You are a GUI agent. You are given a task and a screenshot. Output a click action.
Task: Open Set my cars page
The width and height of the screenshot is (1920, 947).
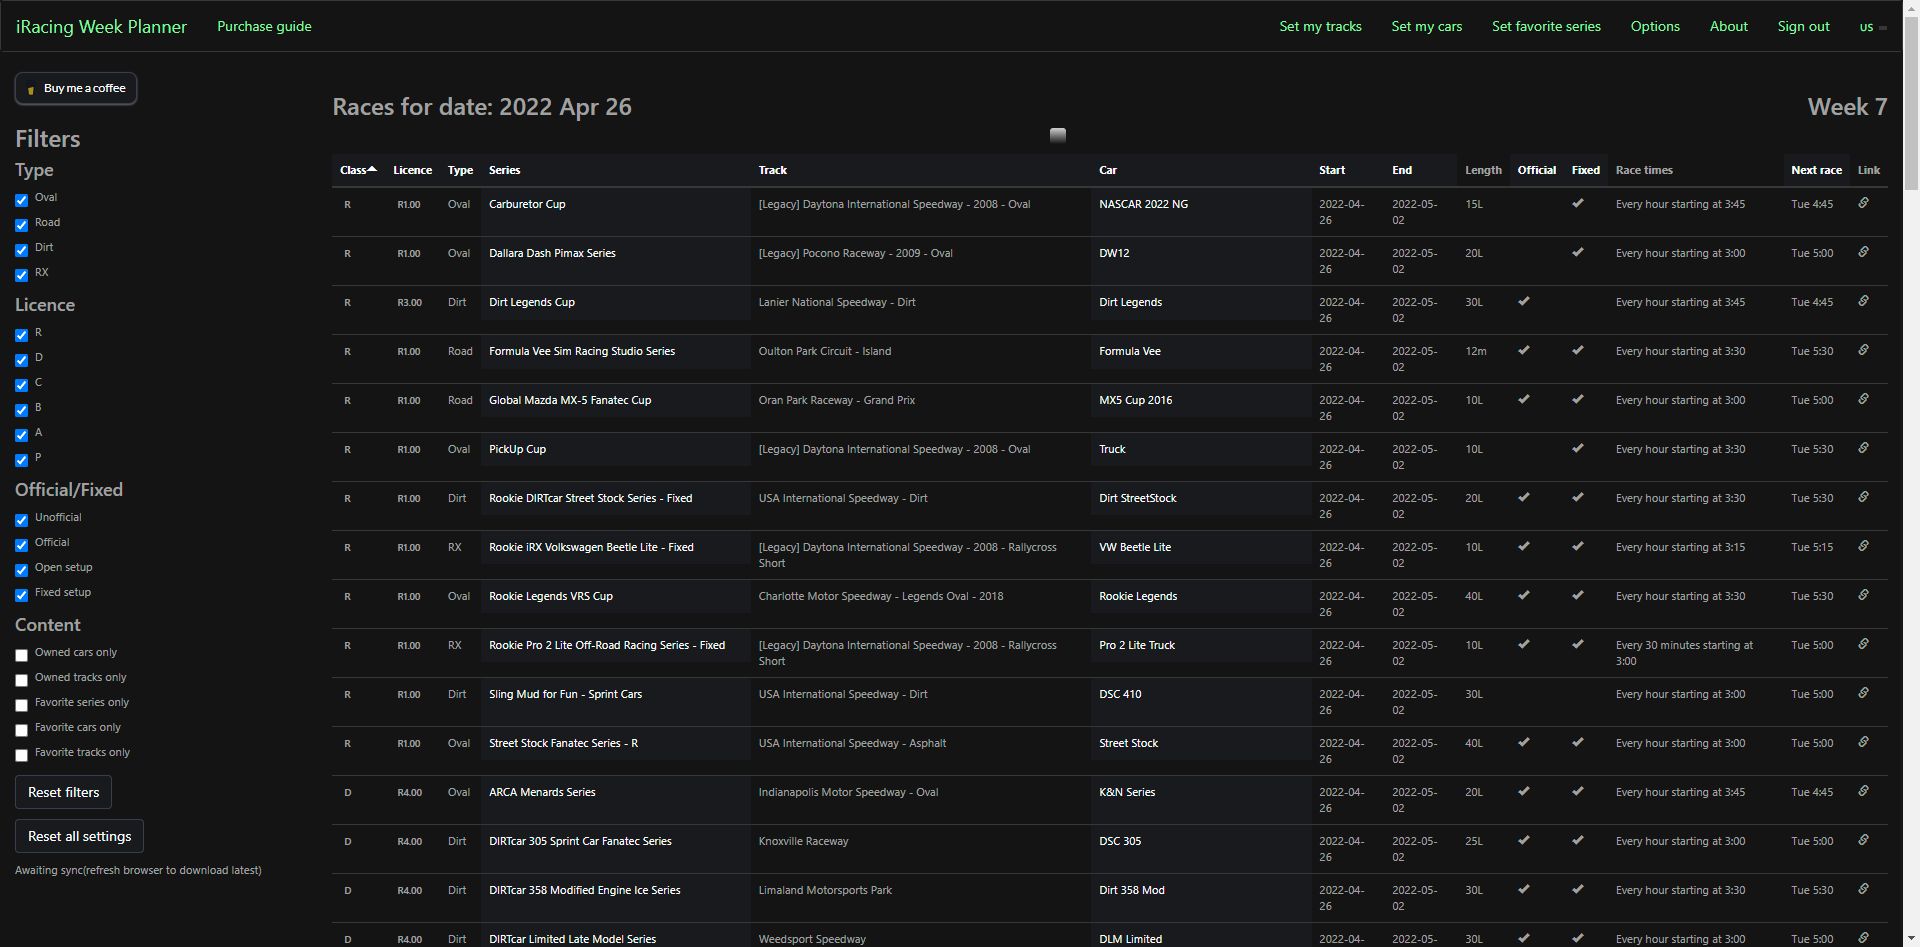pos(1426,27)
